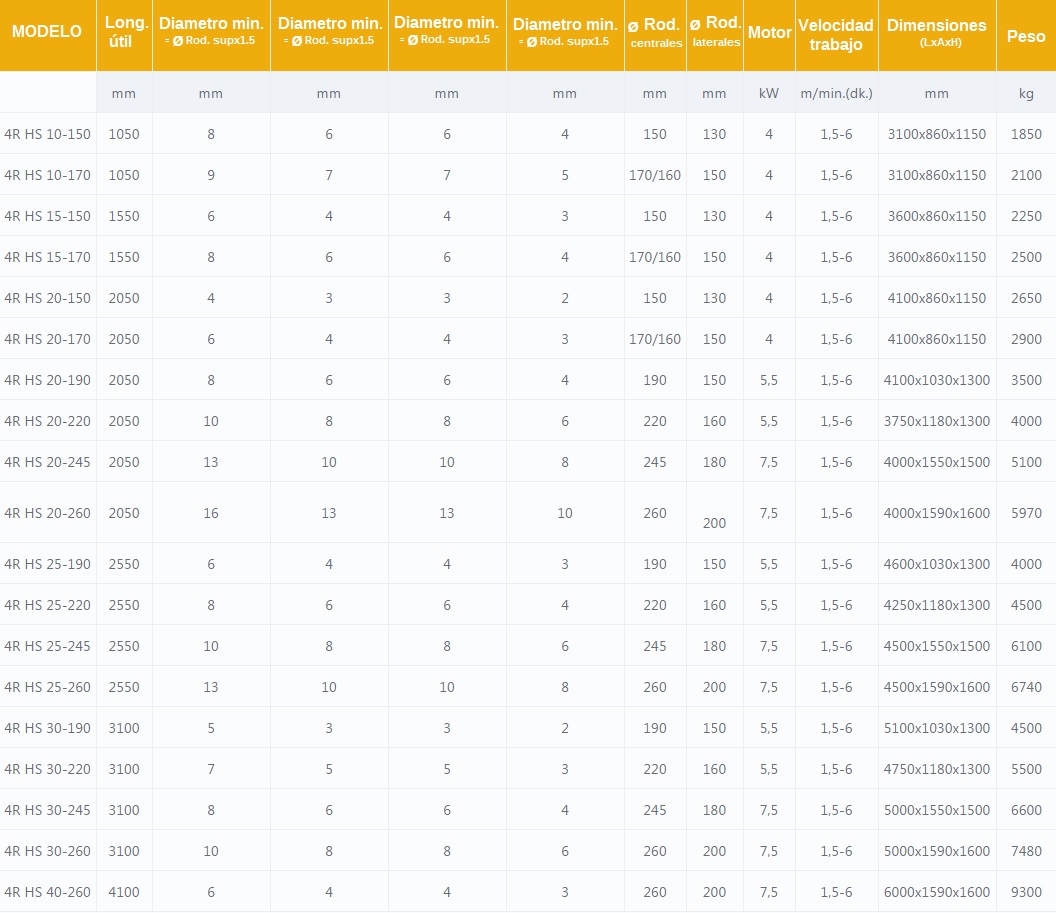
Task: Click weight value 9300
Action: click(x=1026, y=892)
